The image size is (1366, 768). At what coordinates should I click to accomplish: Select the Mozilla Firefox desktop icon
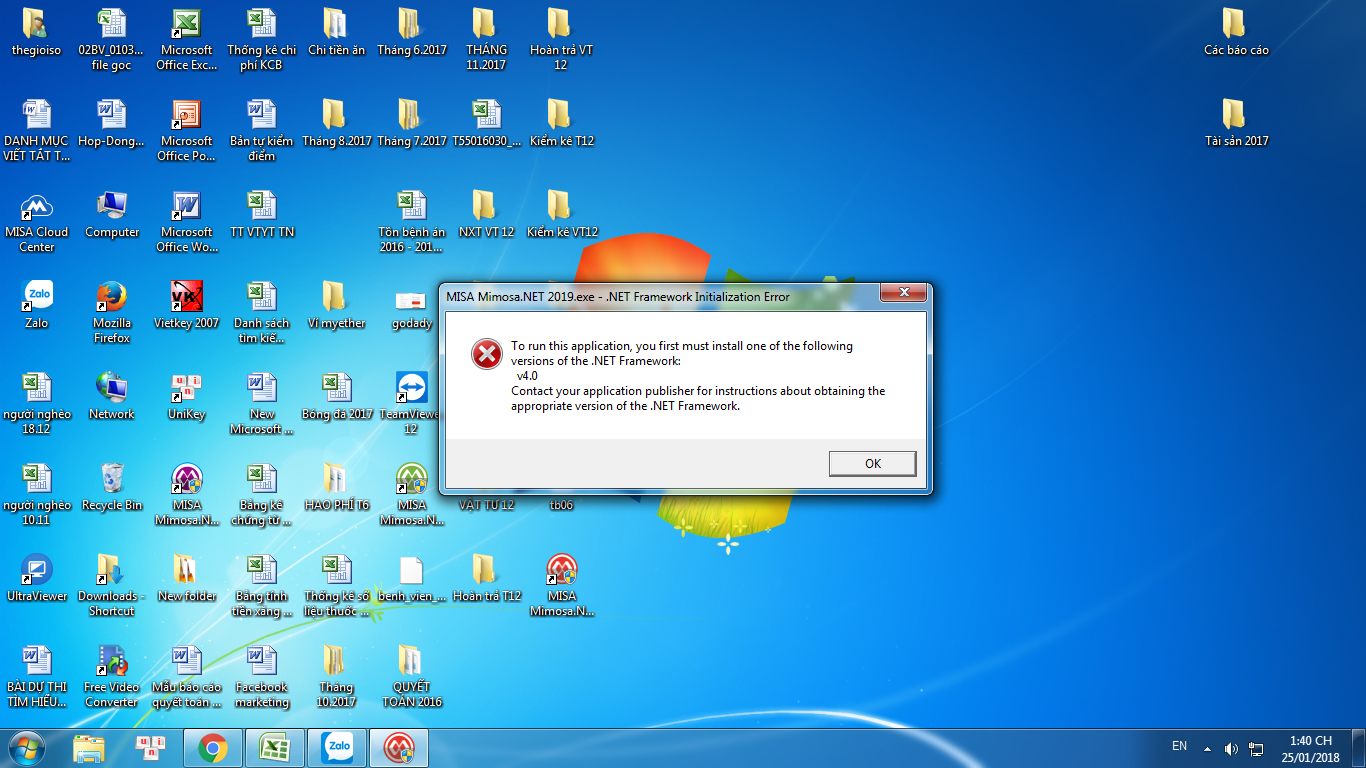pyautogui.click(x=112, y=313)
